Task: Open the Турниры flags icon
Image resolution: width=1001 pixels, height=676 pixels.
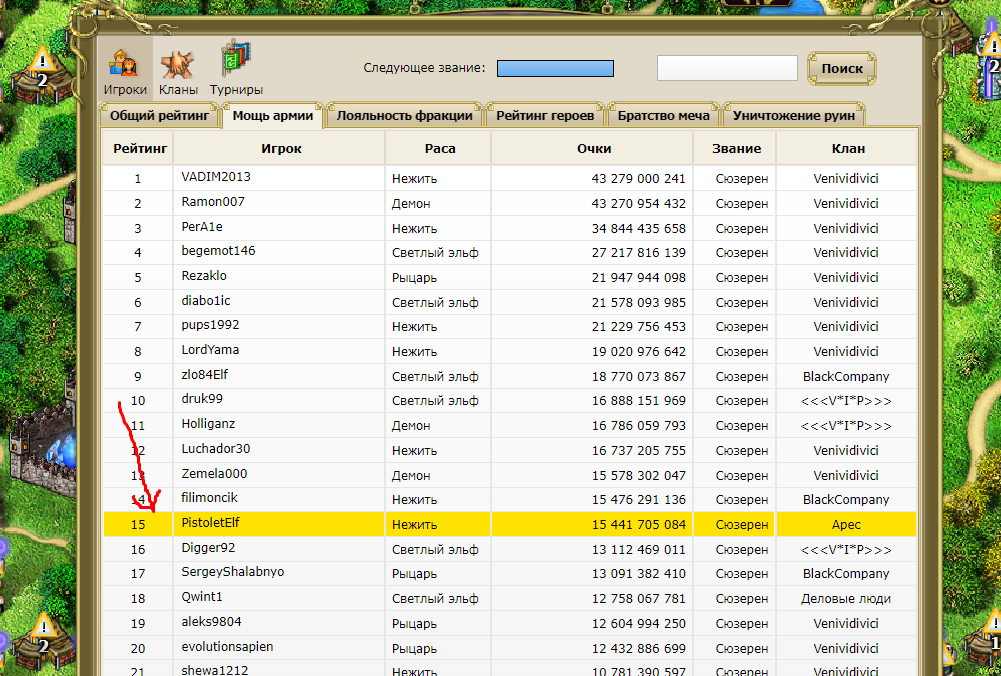Action: (x=236, y=69)
